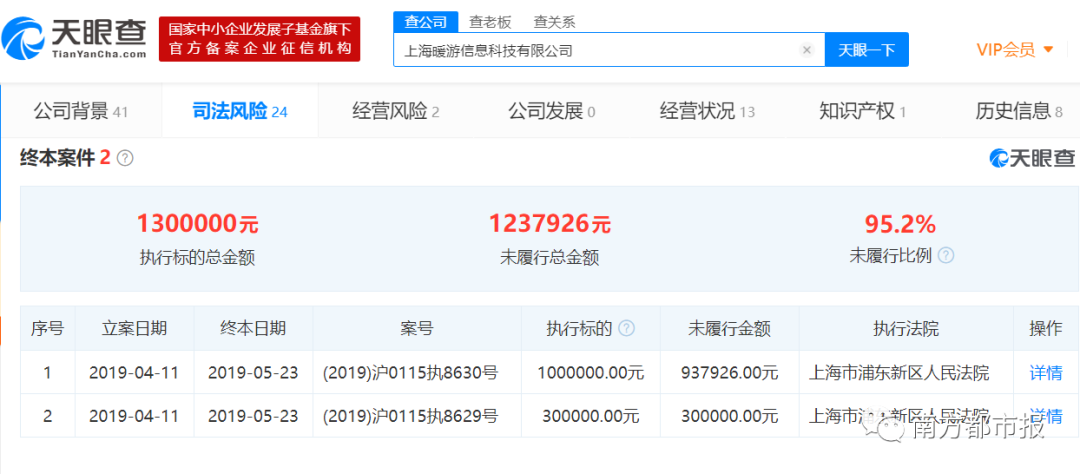Click the 执行法院 column header

(x=906, y=329)
